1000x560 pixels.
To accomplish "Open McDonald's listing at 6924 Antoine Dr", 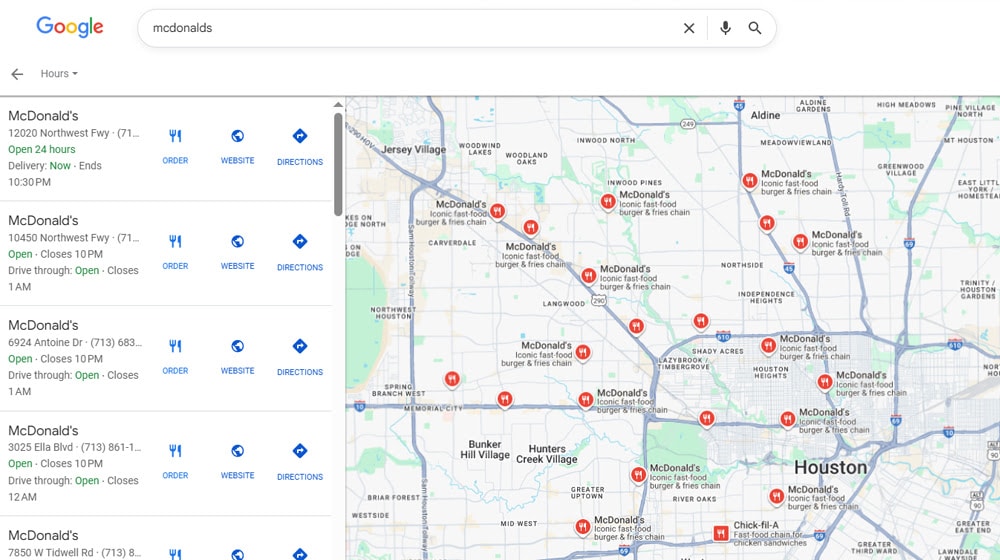I will click(43, 325).
